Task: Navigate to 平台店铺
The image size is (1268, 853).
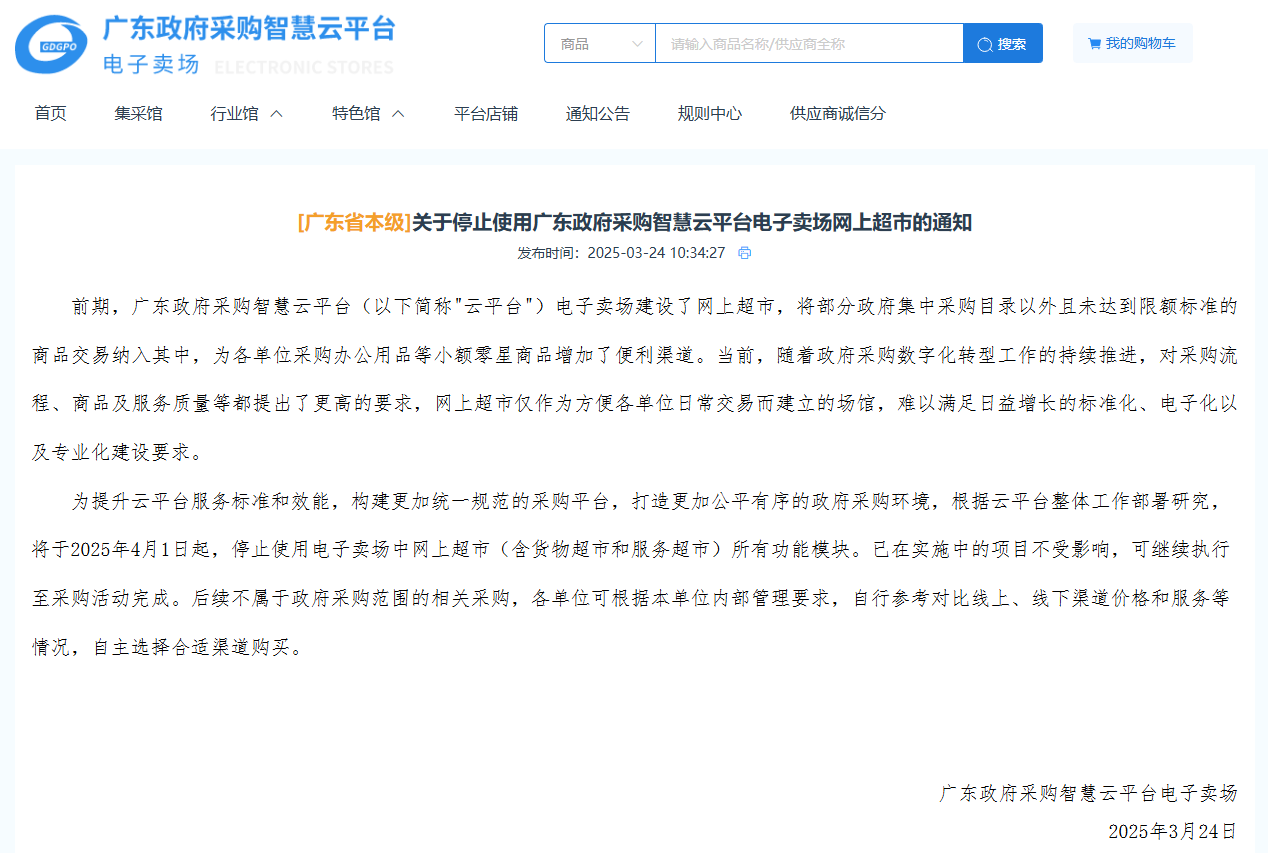Action: pos(485,114)
